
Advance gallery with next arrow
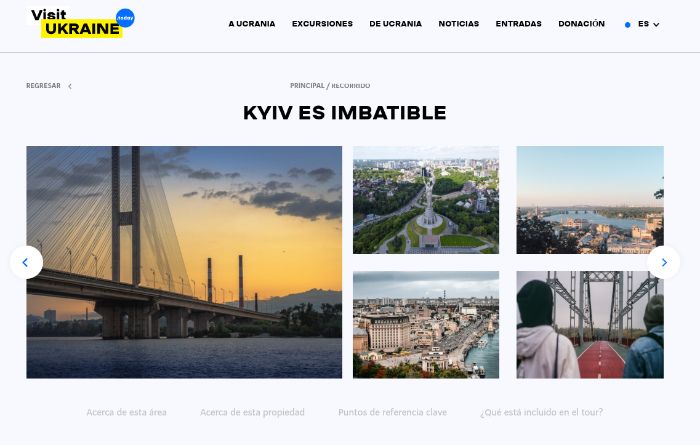(x=664, y=262)
